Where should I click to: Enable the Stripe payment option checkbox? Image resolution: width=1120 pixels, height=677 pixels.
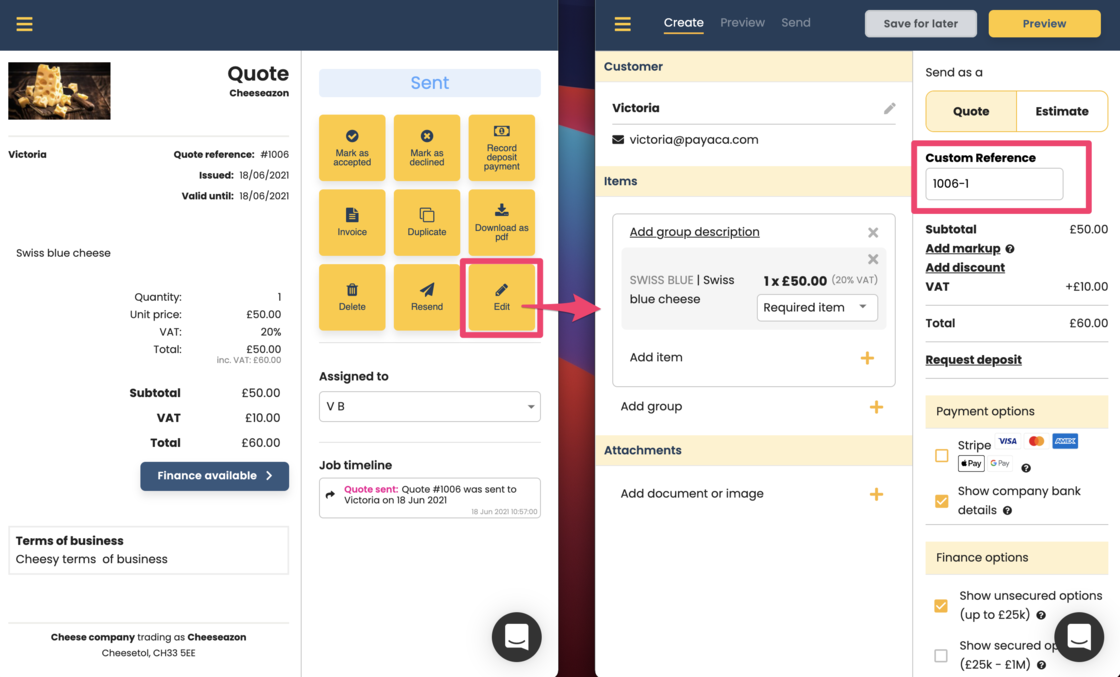pos(941,455)
